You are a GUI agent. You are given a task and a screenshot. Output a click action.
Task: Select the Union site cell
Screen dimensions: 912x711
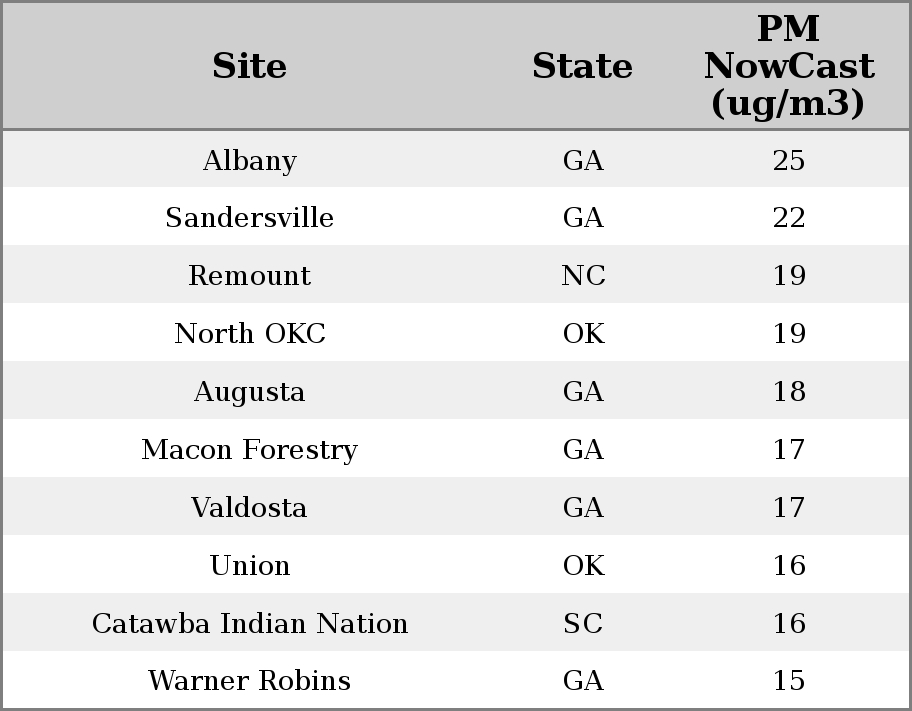(249, 566)
